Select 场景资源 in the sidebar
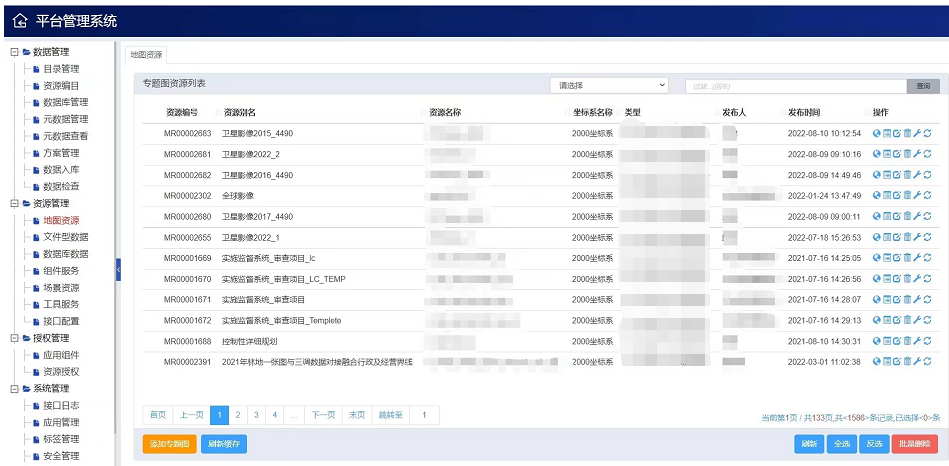This screenshot has height=466, width=949. (61, 287)
